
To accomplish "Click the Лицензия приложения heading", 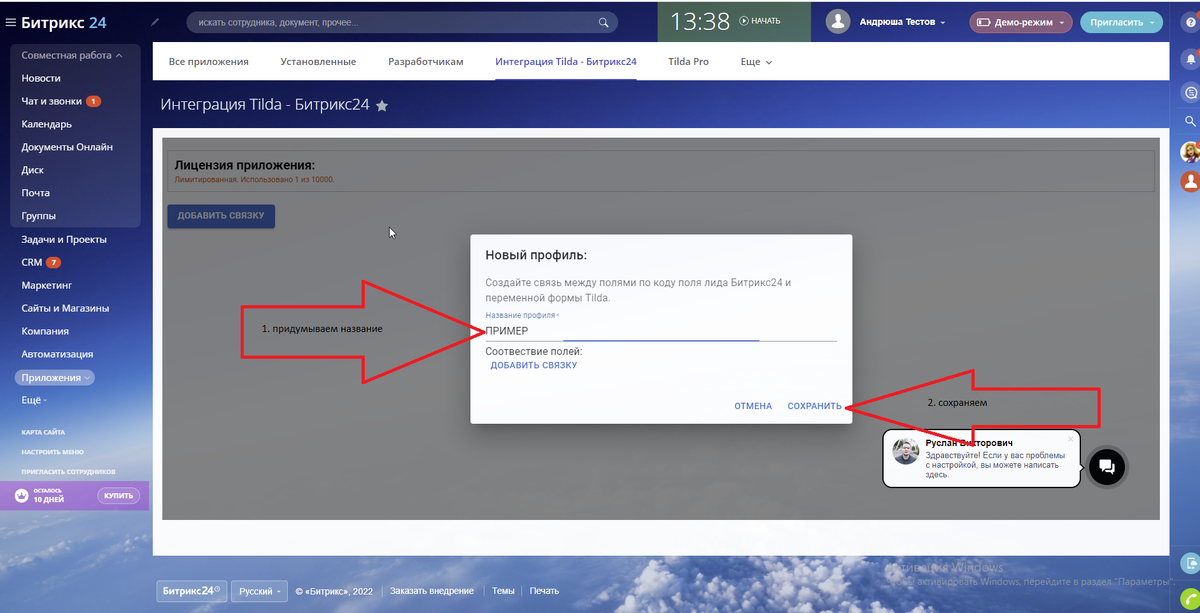I will pos(245,165).
